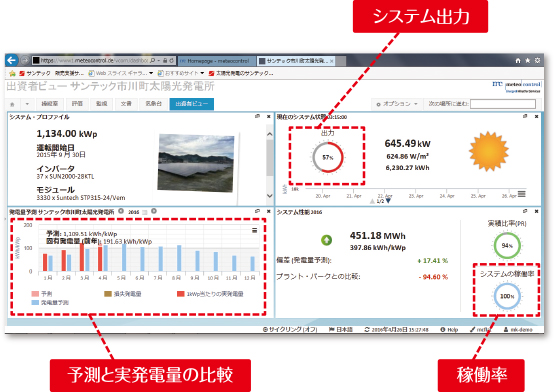Open the 気象台 tab
The width and height of the screenshot is (556, 392).
154,104
